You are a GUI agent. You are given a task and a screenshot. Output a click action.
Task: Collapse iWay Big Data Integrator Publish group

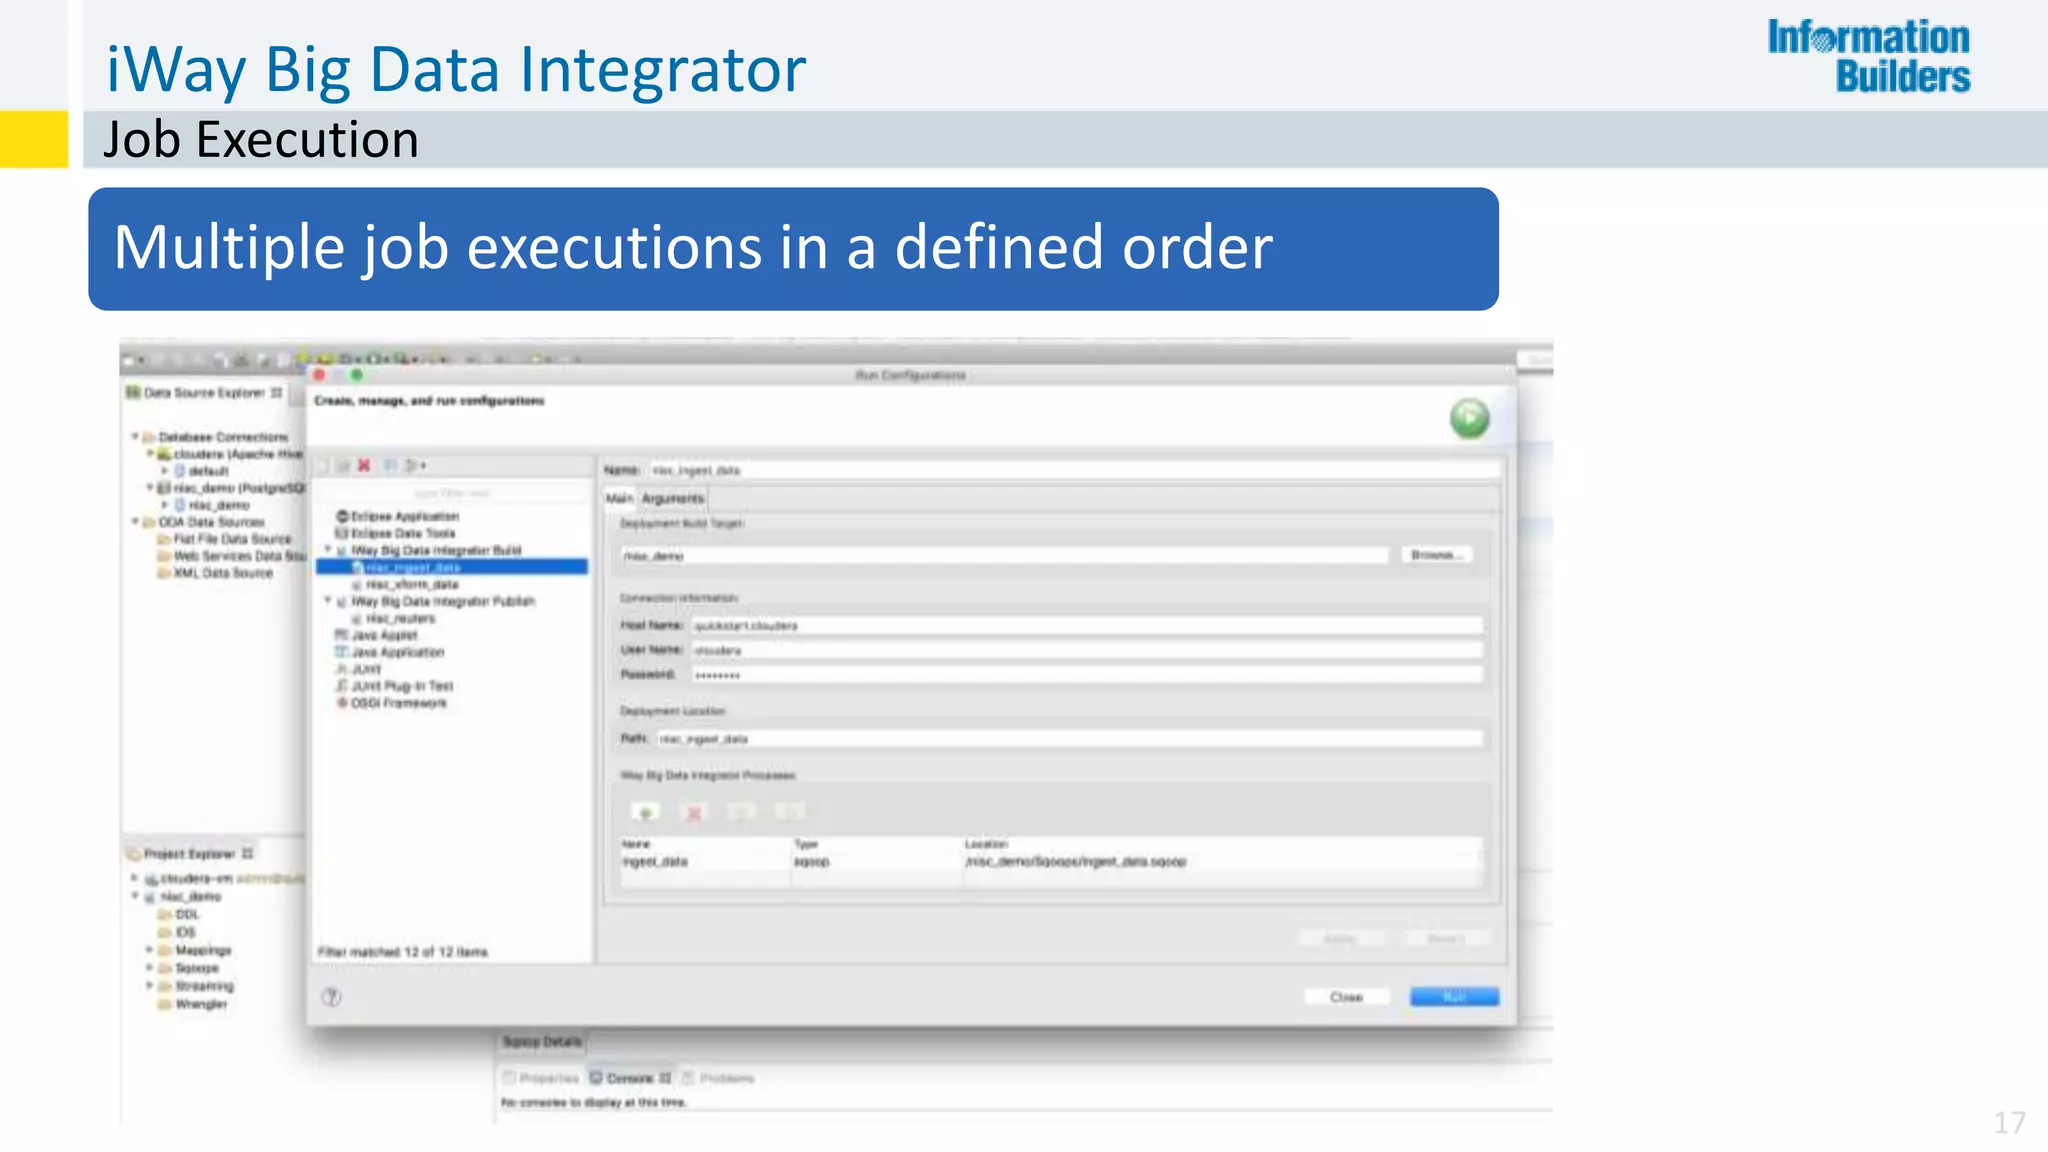click(x=327, y=601)
